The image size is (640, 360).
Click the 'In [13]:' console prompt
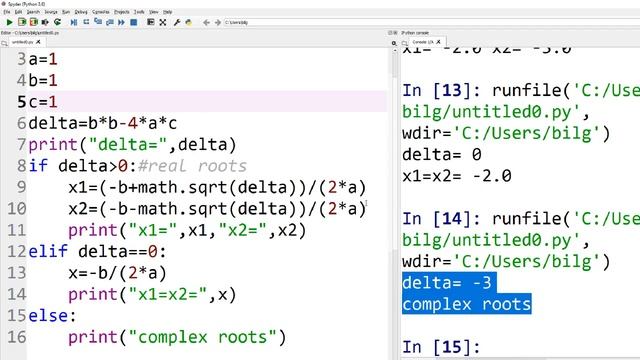(441, 91)
